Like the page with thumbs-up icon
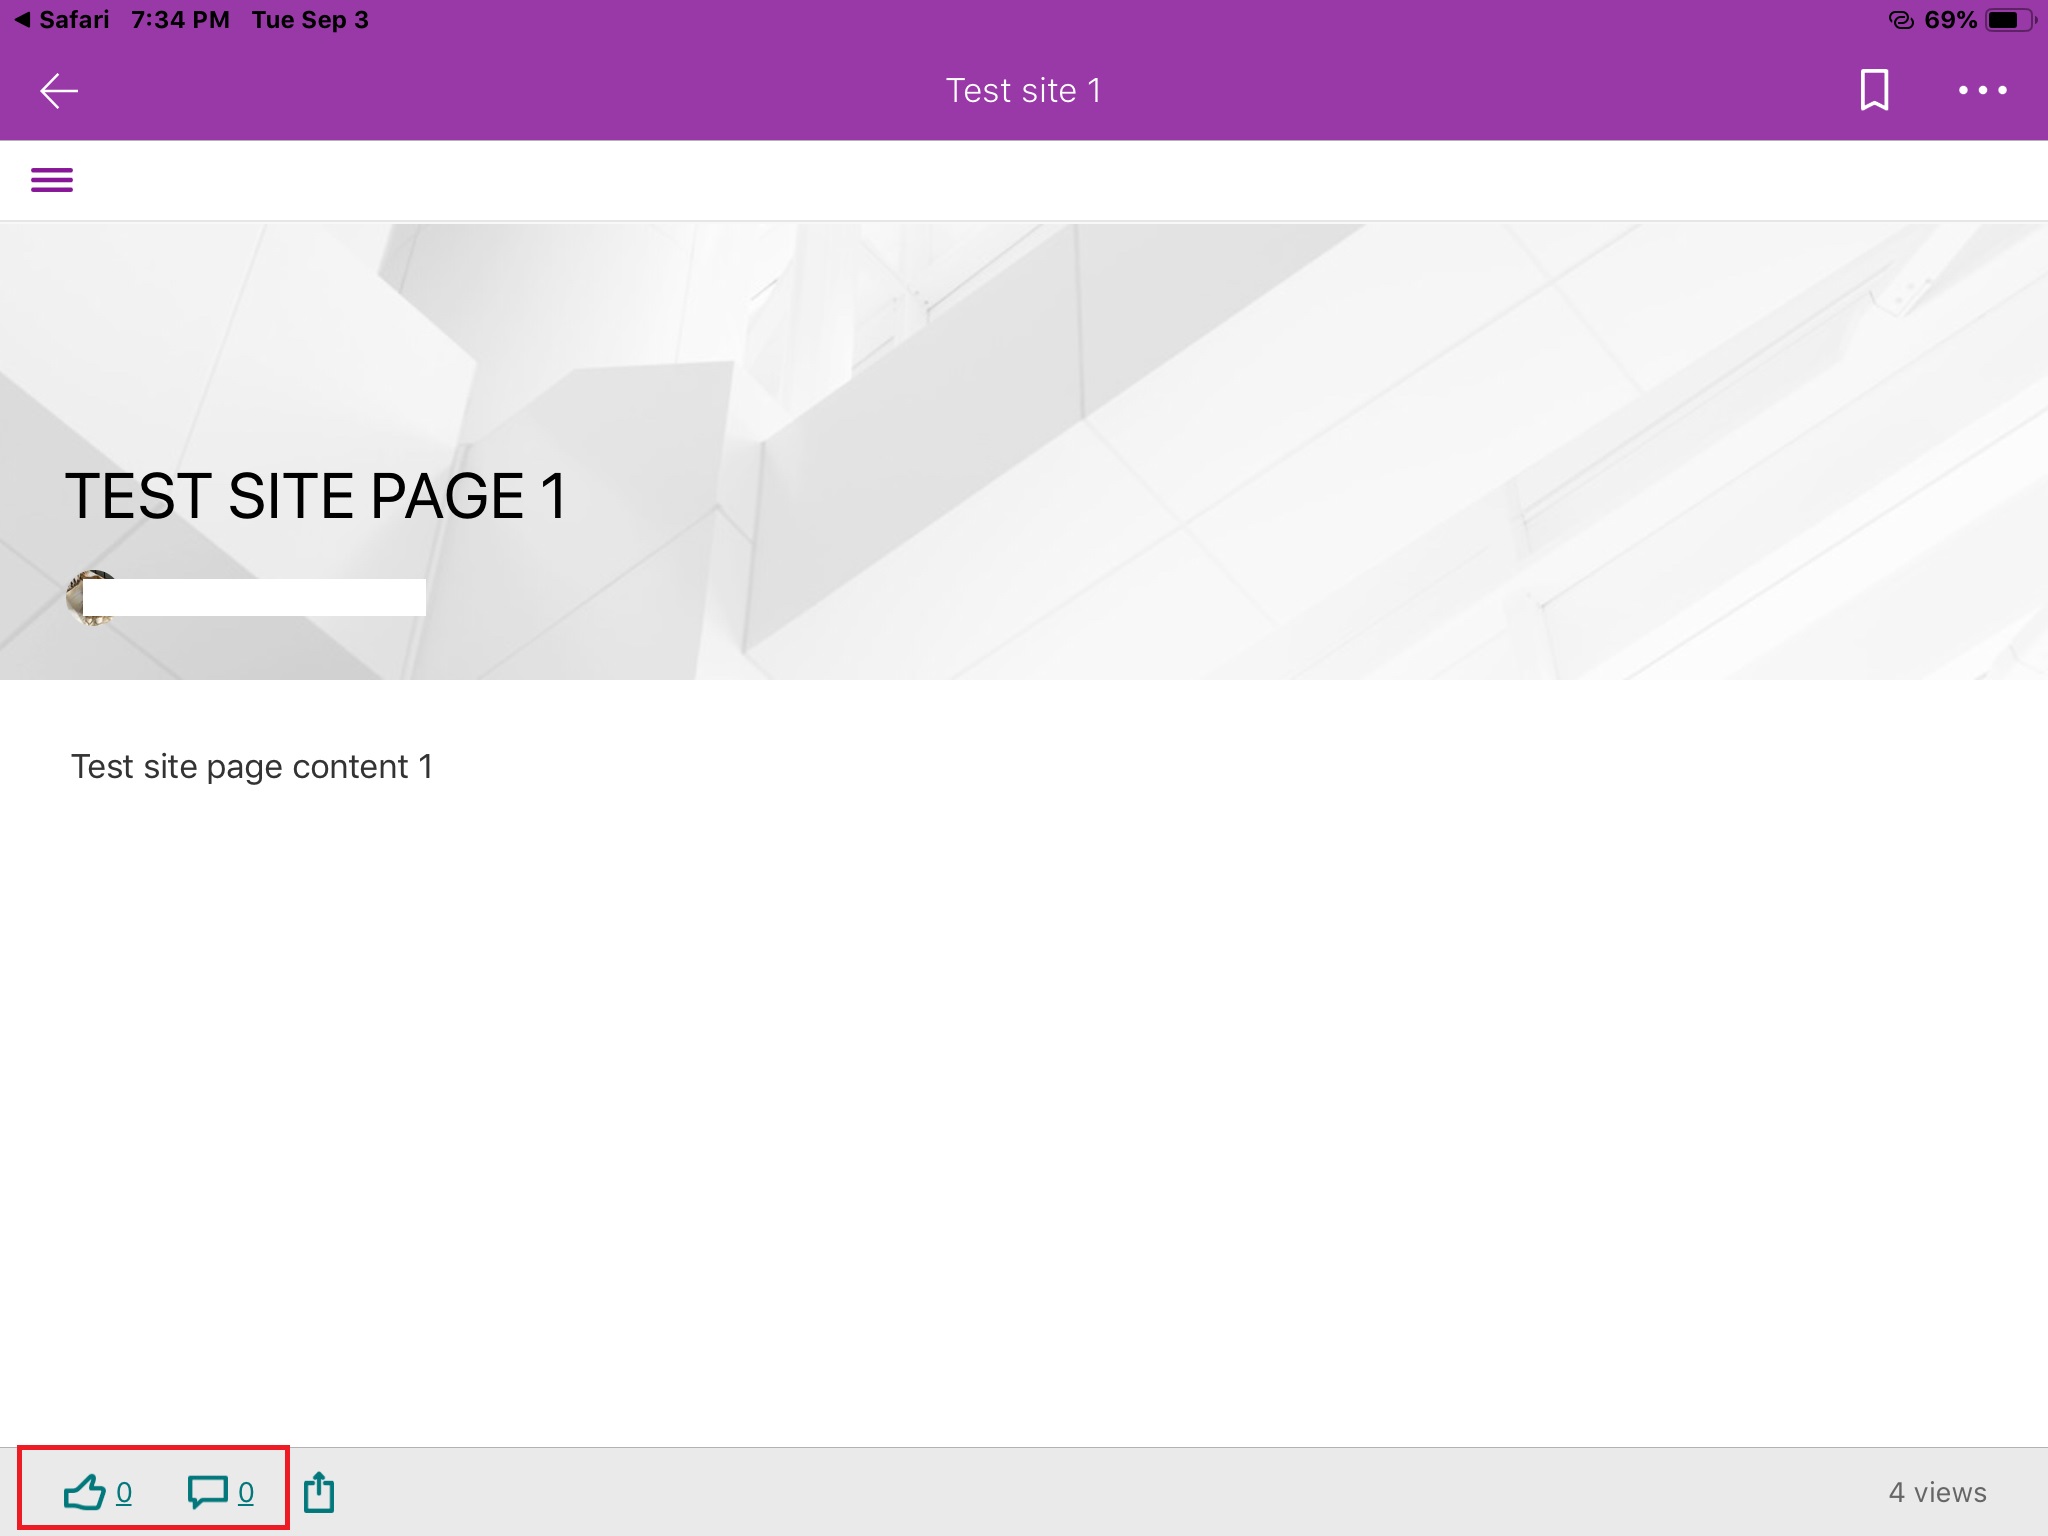 [85, 1492]
